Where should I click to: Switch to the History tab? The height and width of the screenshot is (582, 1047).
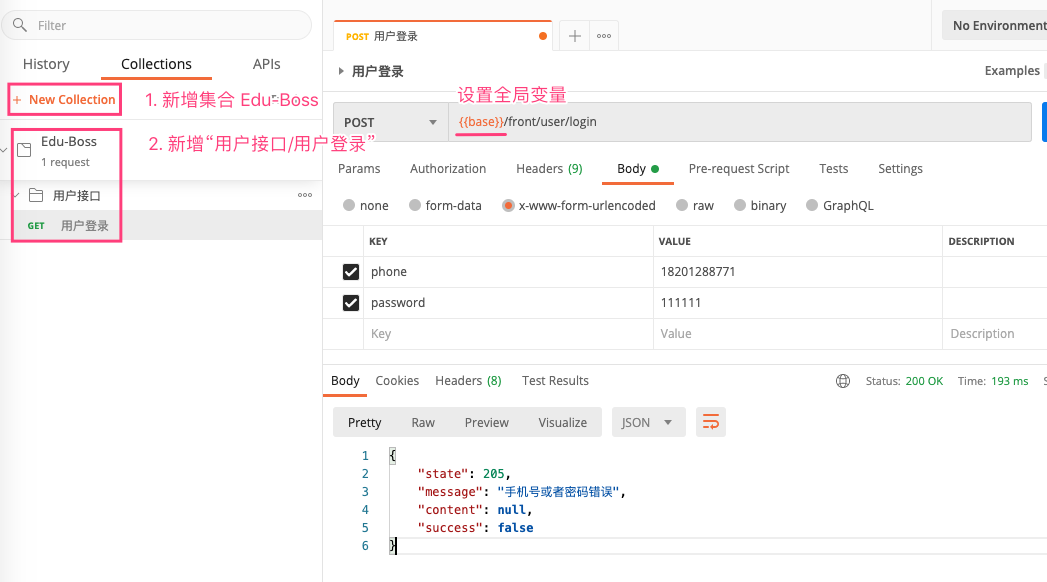[x=46, y=64]
